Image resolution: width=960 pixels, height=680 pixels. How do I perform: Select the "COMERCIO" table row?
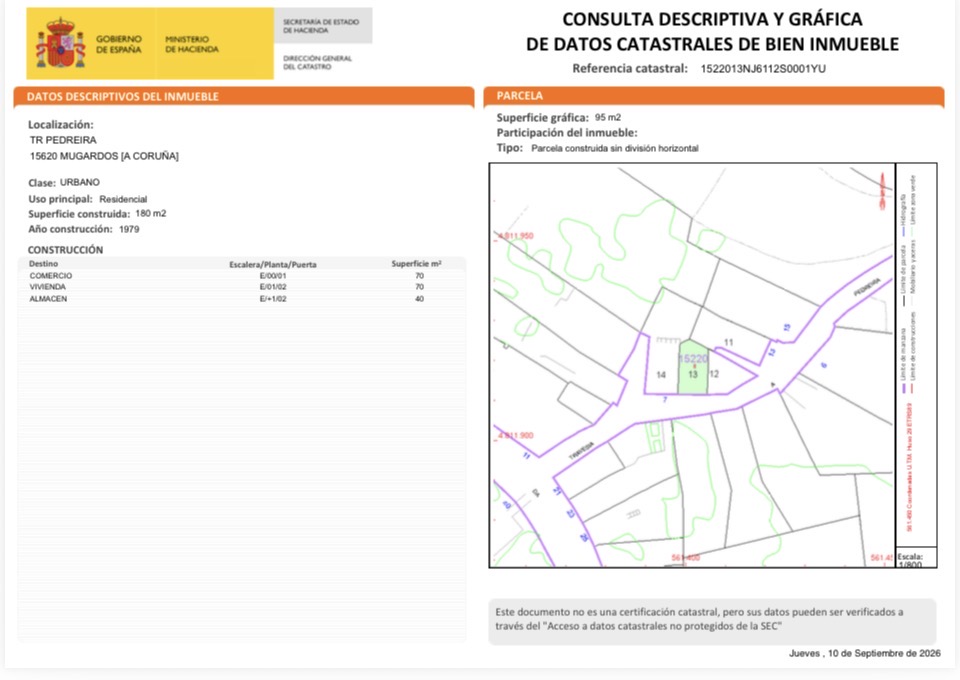coord(242,276)
